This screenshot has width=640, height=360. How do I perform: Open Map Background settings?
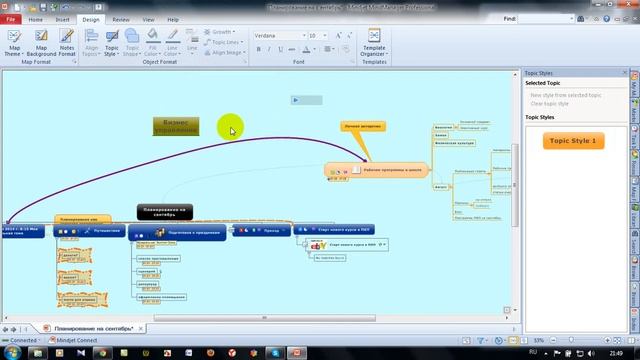coord(41,43)
